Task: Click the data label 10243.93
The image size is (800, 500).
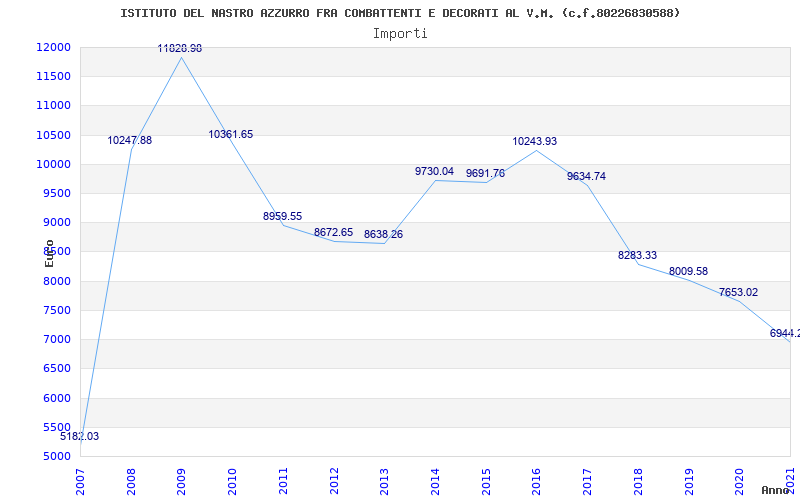Action: (535, 141)
